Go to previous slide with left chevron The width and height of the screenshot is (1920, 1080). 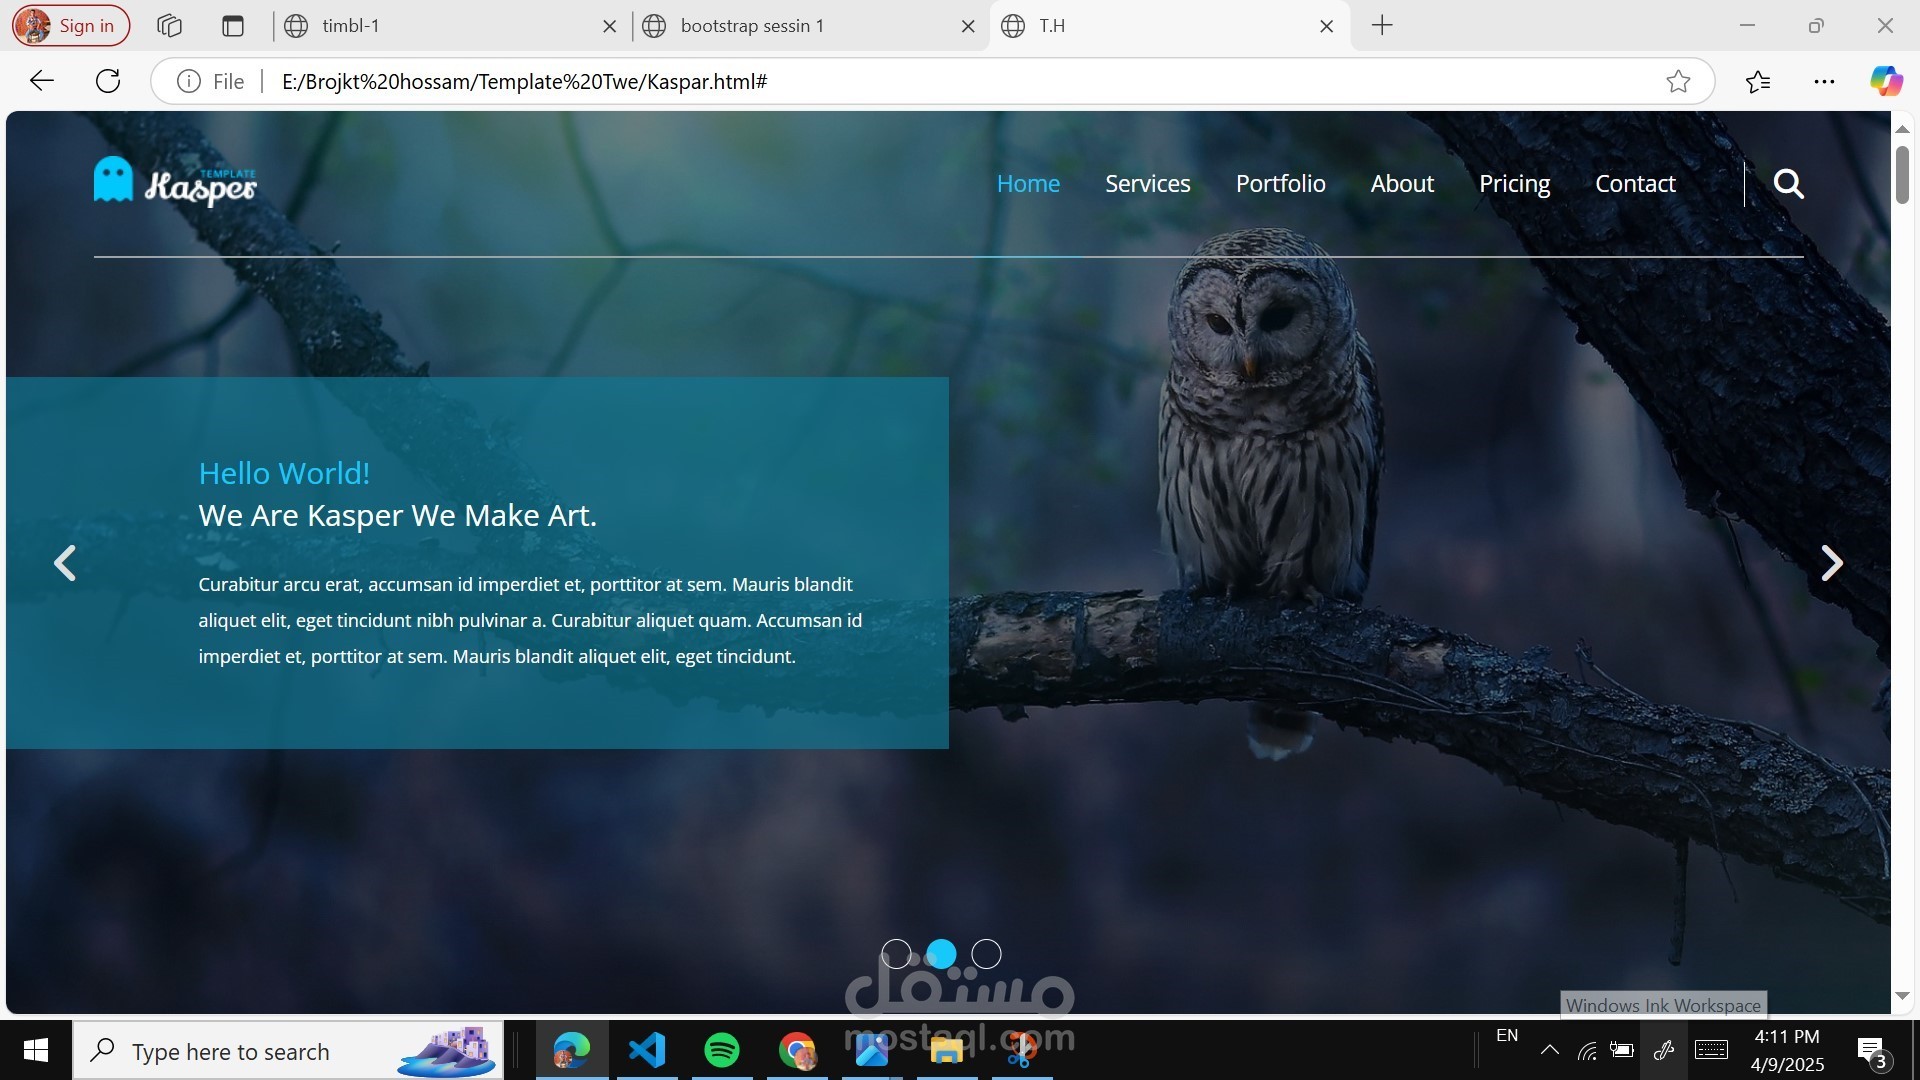point(65,563)
